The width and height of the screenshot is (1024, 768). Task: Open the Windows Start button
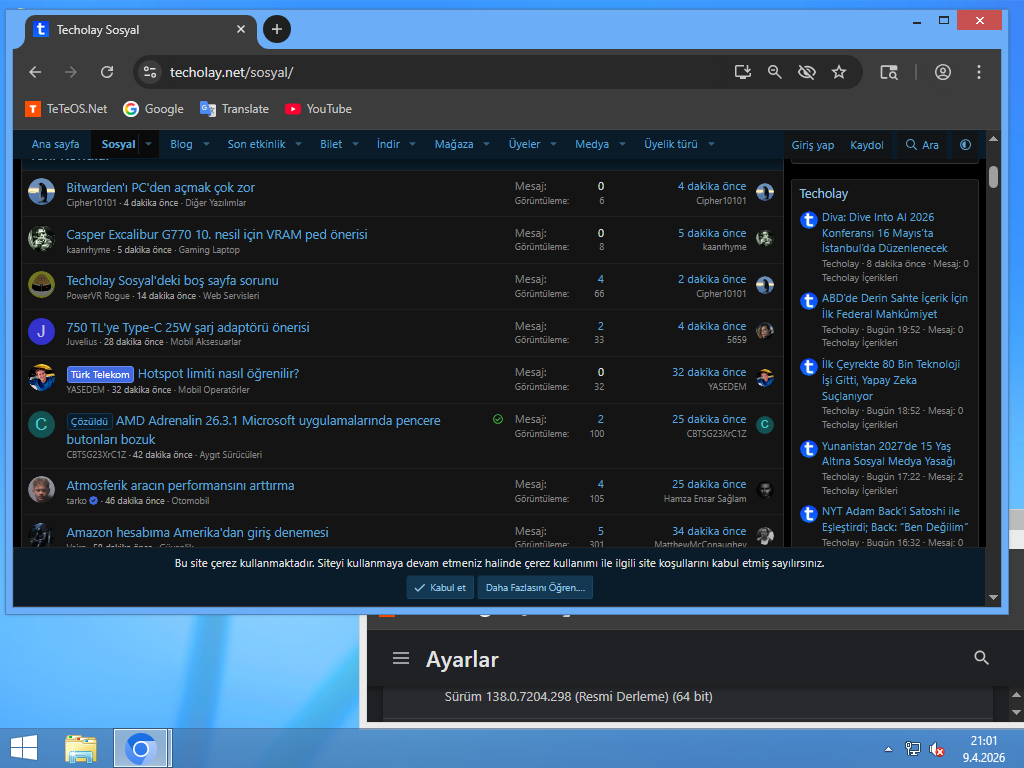click(x=24, y=748)
